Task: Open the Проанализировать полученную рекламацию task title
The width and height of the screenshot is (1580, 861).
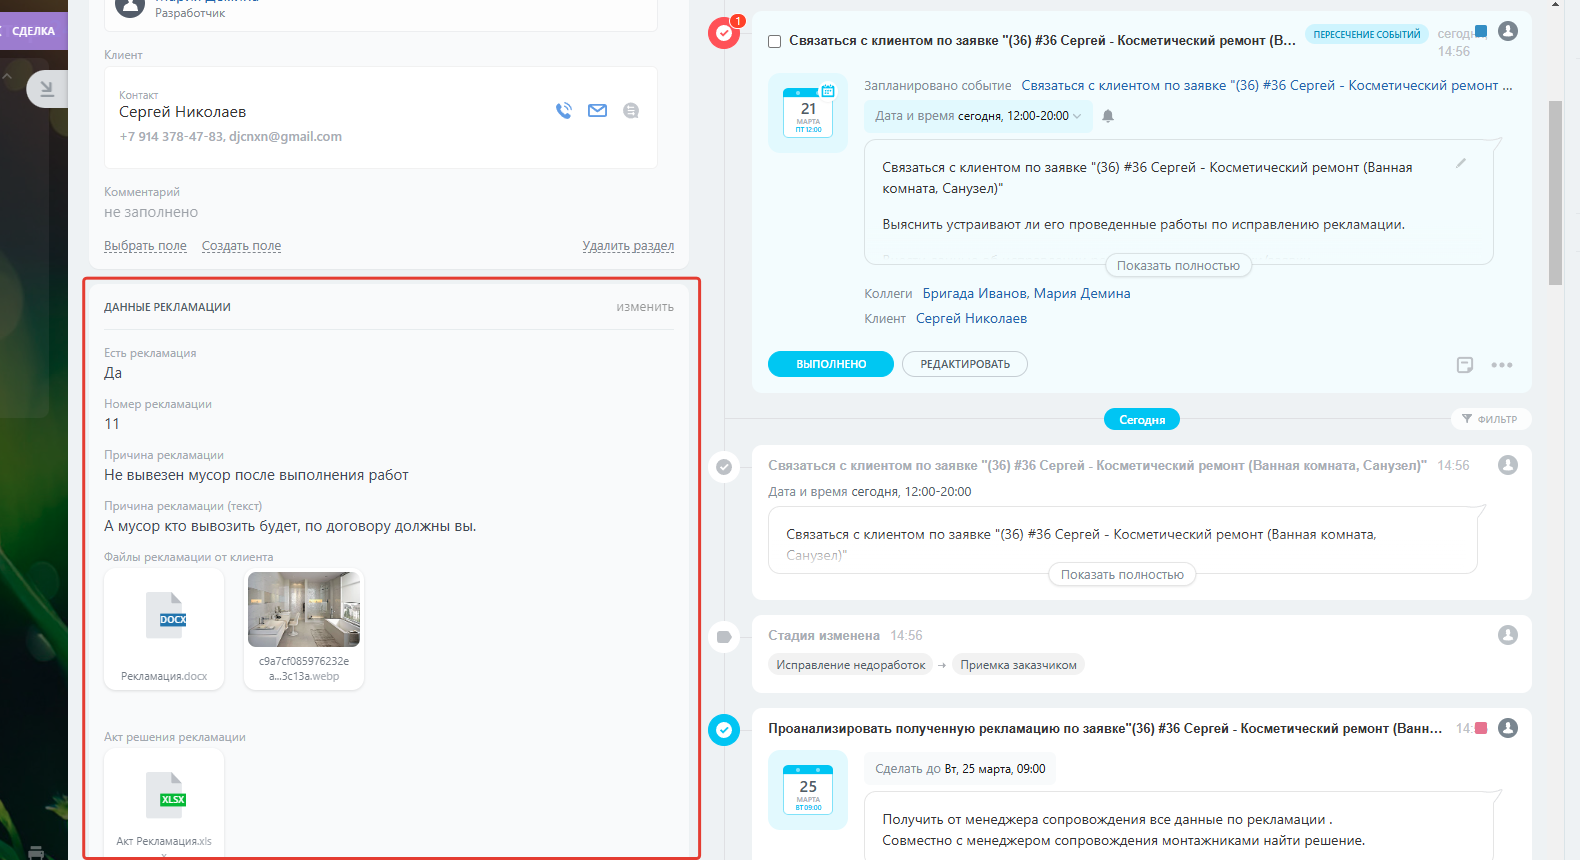Action: click(x=1105, y=729)
